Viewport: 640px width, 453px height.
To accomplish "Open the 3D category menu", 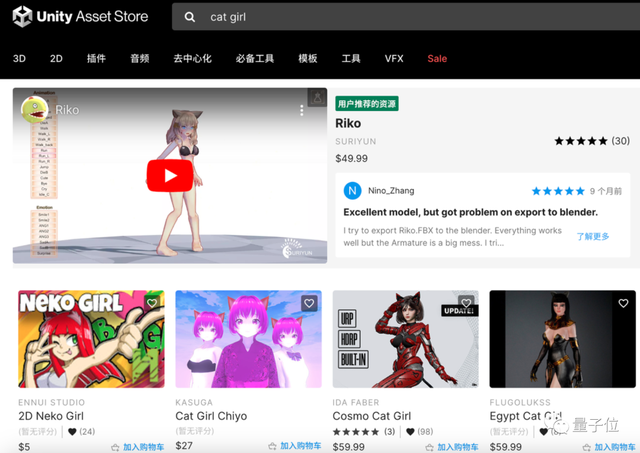I will point(19,59).
